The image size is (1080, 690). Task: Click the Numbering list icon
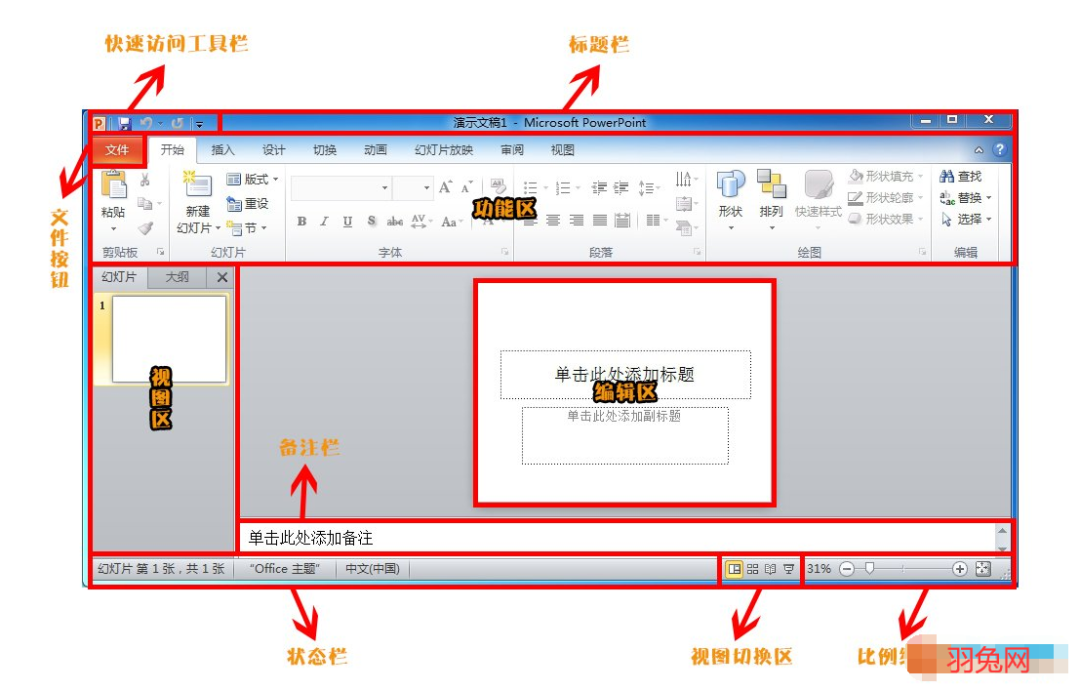tap(563, 187)
